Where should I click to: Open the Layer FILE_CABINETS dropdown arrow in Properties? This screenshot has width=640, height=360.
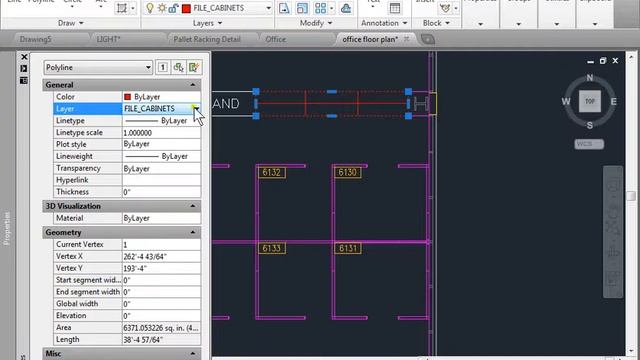pos(196,109)
